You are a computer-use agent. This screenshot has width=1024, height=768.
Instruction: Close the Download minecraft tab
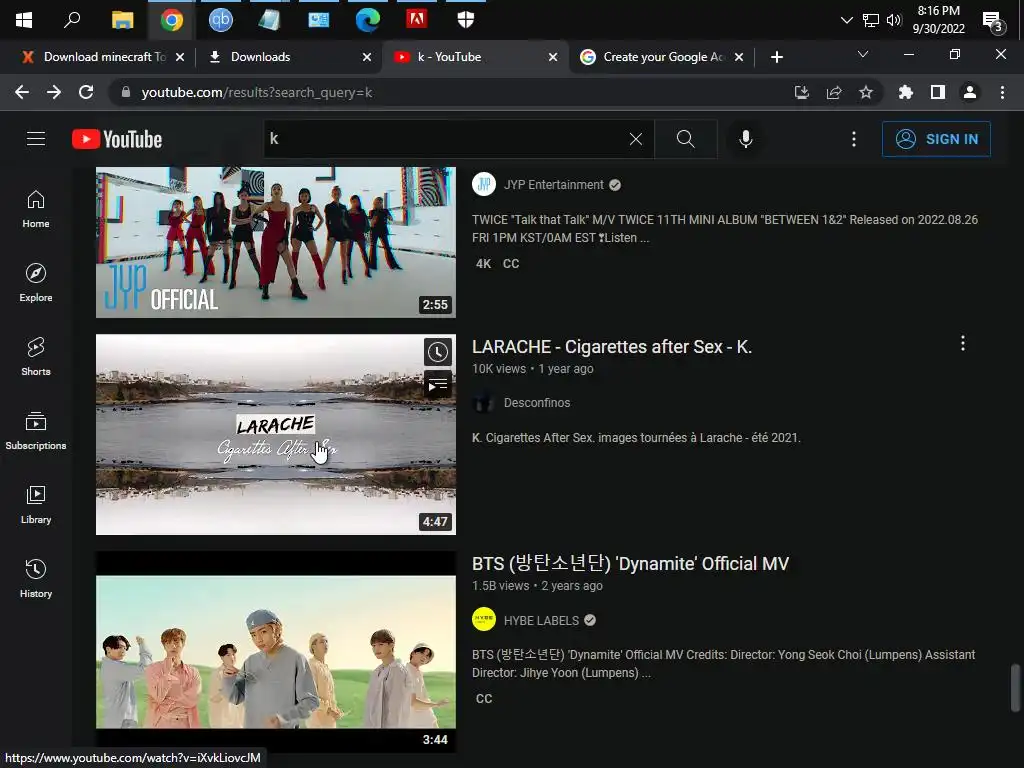180,57
